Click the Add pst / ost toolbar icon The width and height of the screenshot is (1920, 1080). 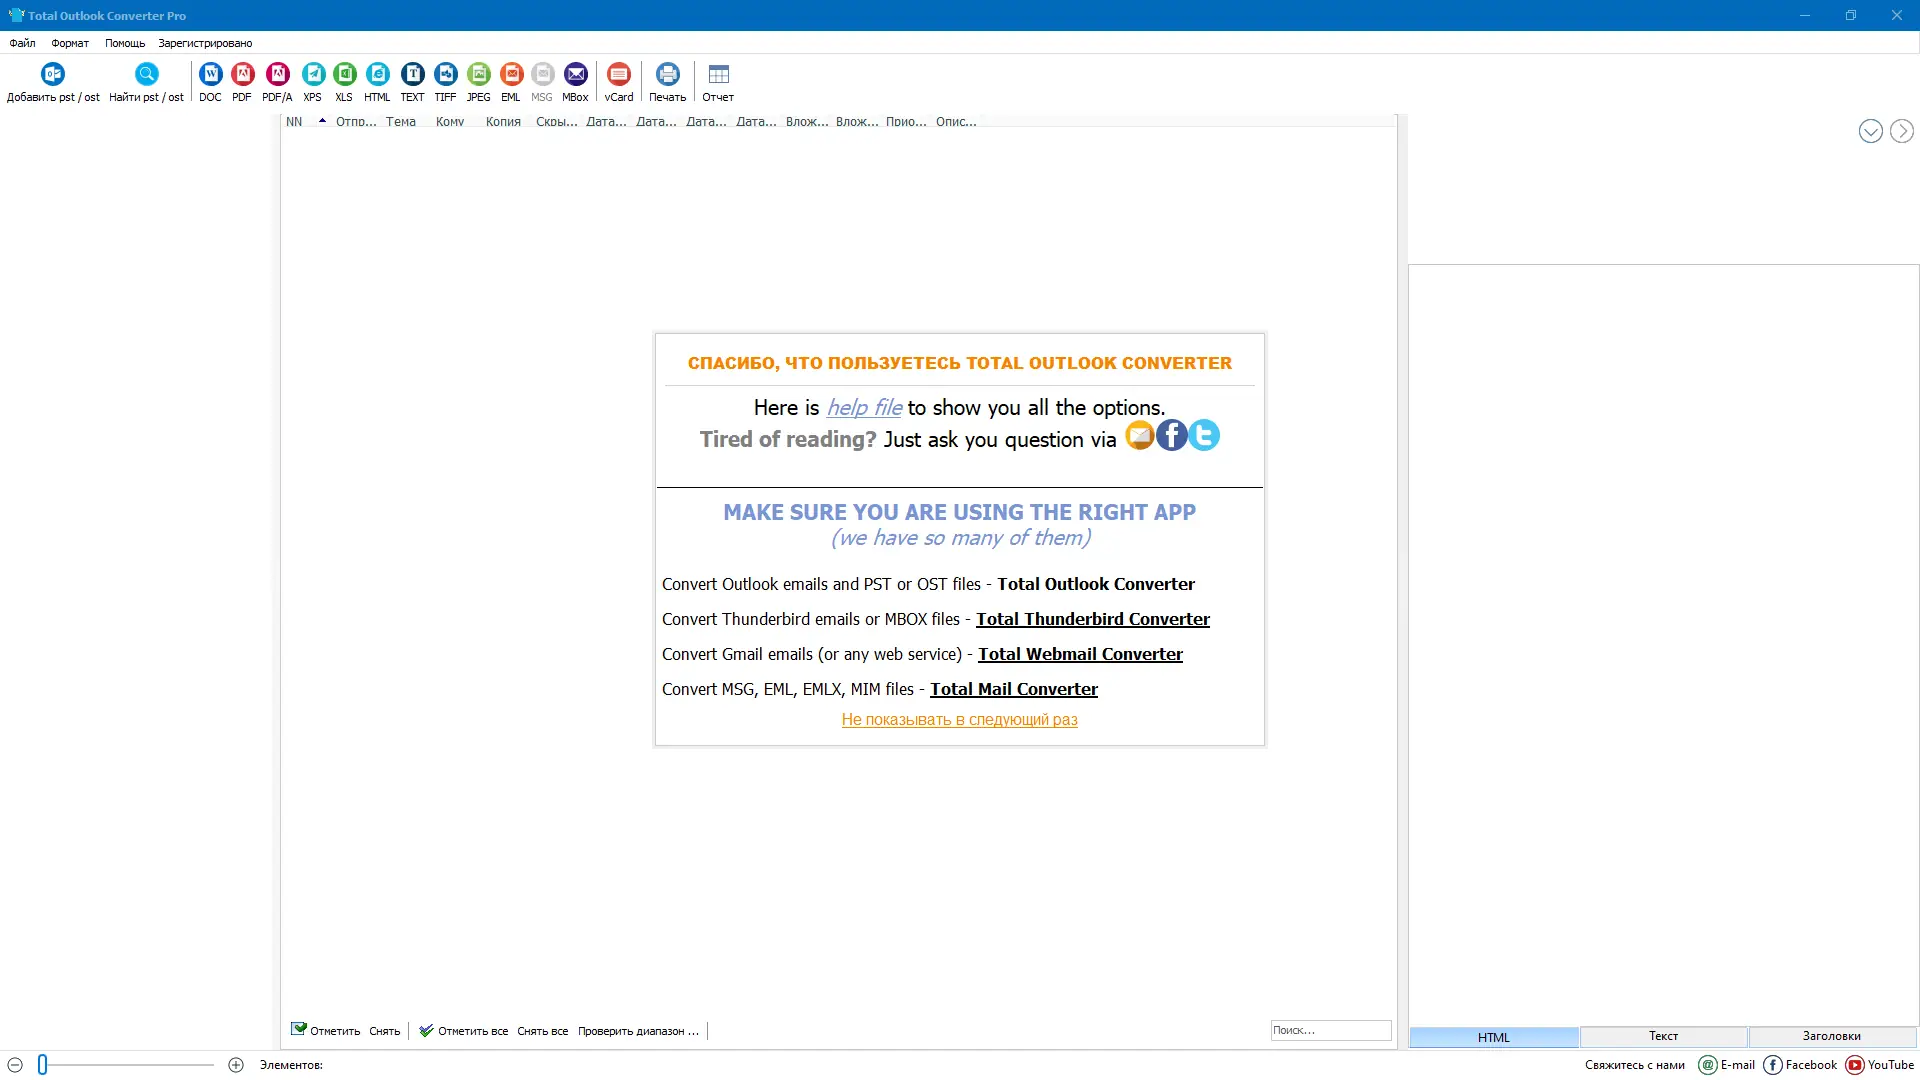(53, 75)
